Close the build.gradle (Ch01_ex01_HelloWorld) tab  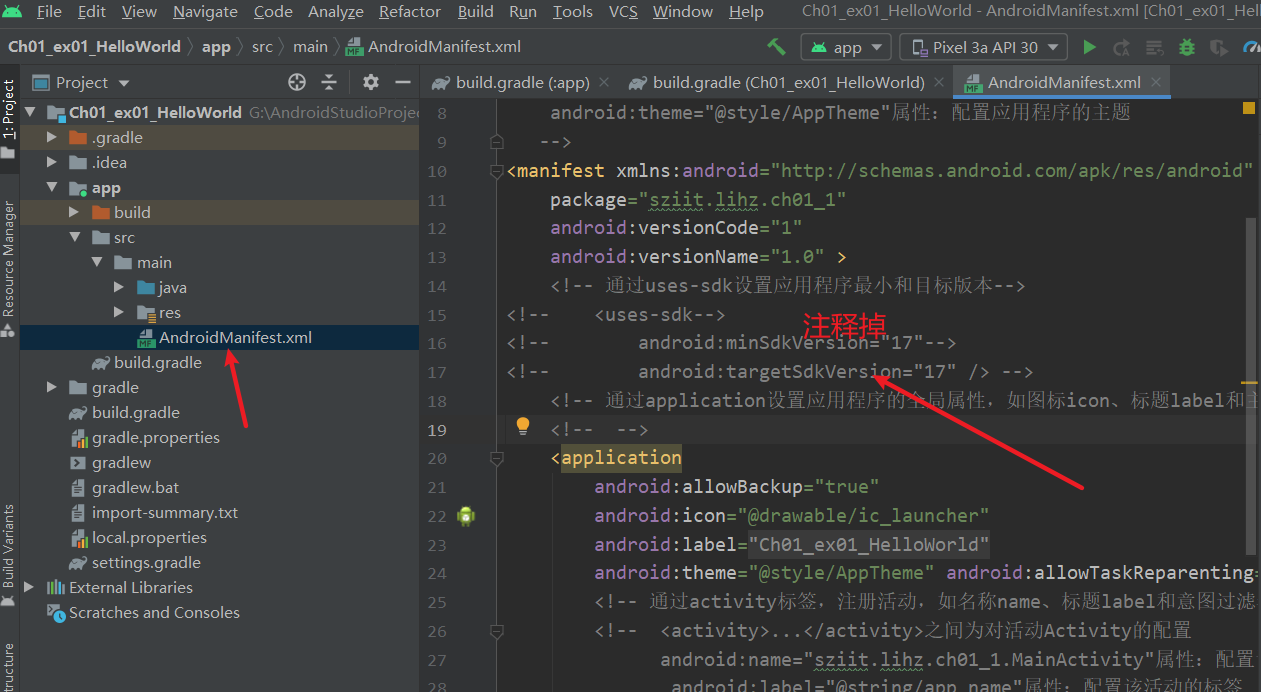939,83
